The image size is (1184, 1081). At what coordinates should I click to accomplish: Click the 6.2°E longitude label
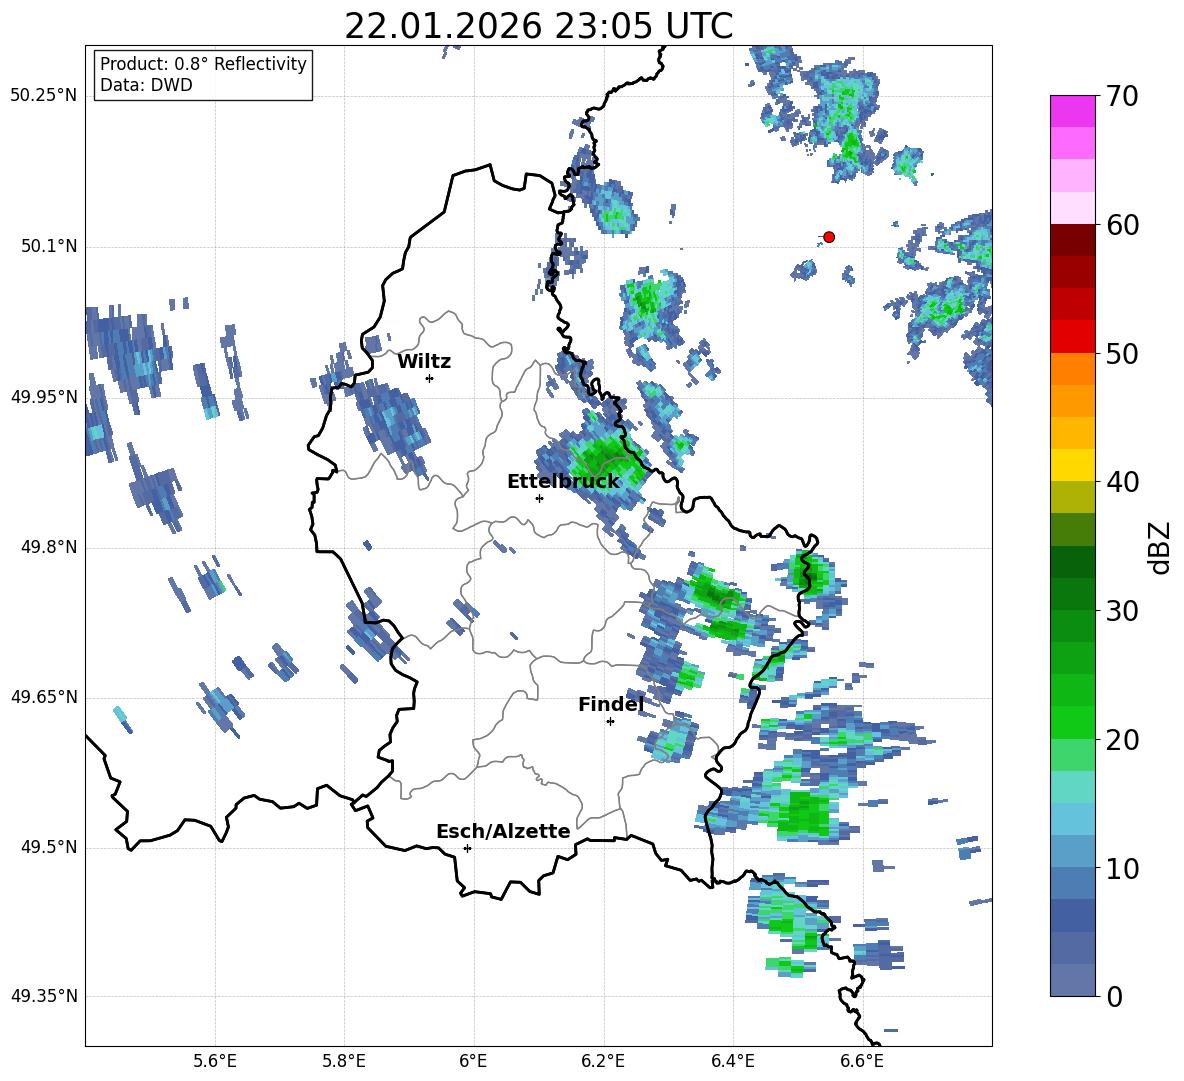(x=603, y=1061)
